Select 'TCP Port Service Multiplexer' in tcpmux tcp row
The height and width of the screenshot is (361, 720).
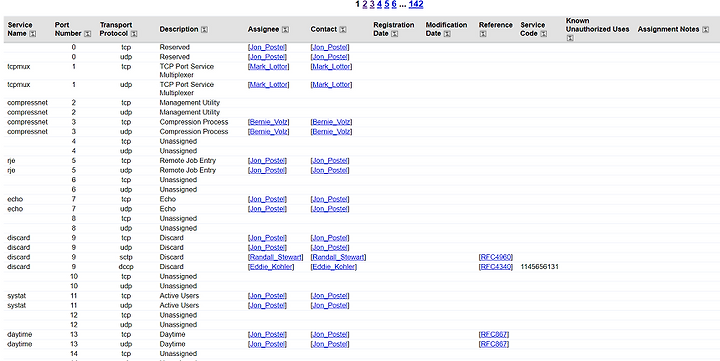187,71
